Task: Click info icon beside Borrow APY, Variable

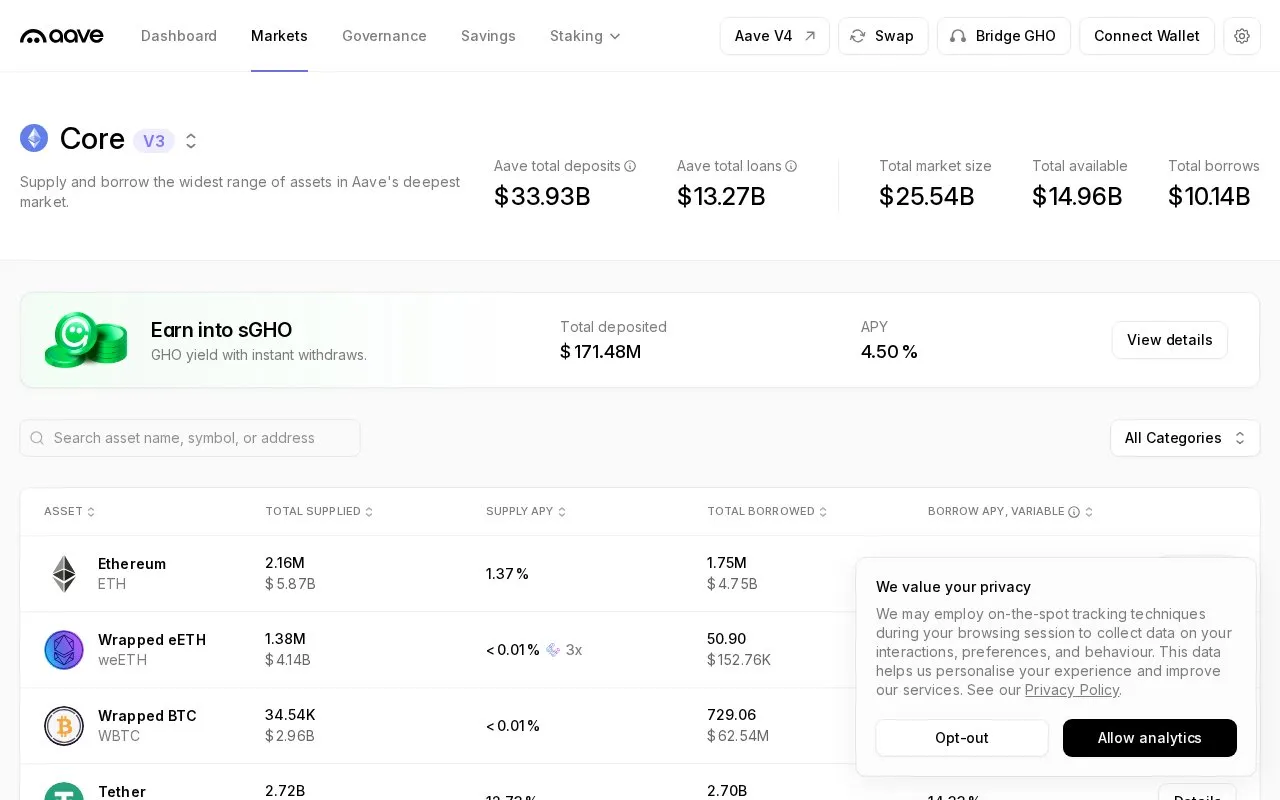Action: 1074,512
